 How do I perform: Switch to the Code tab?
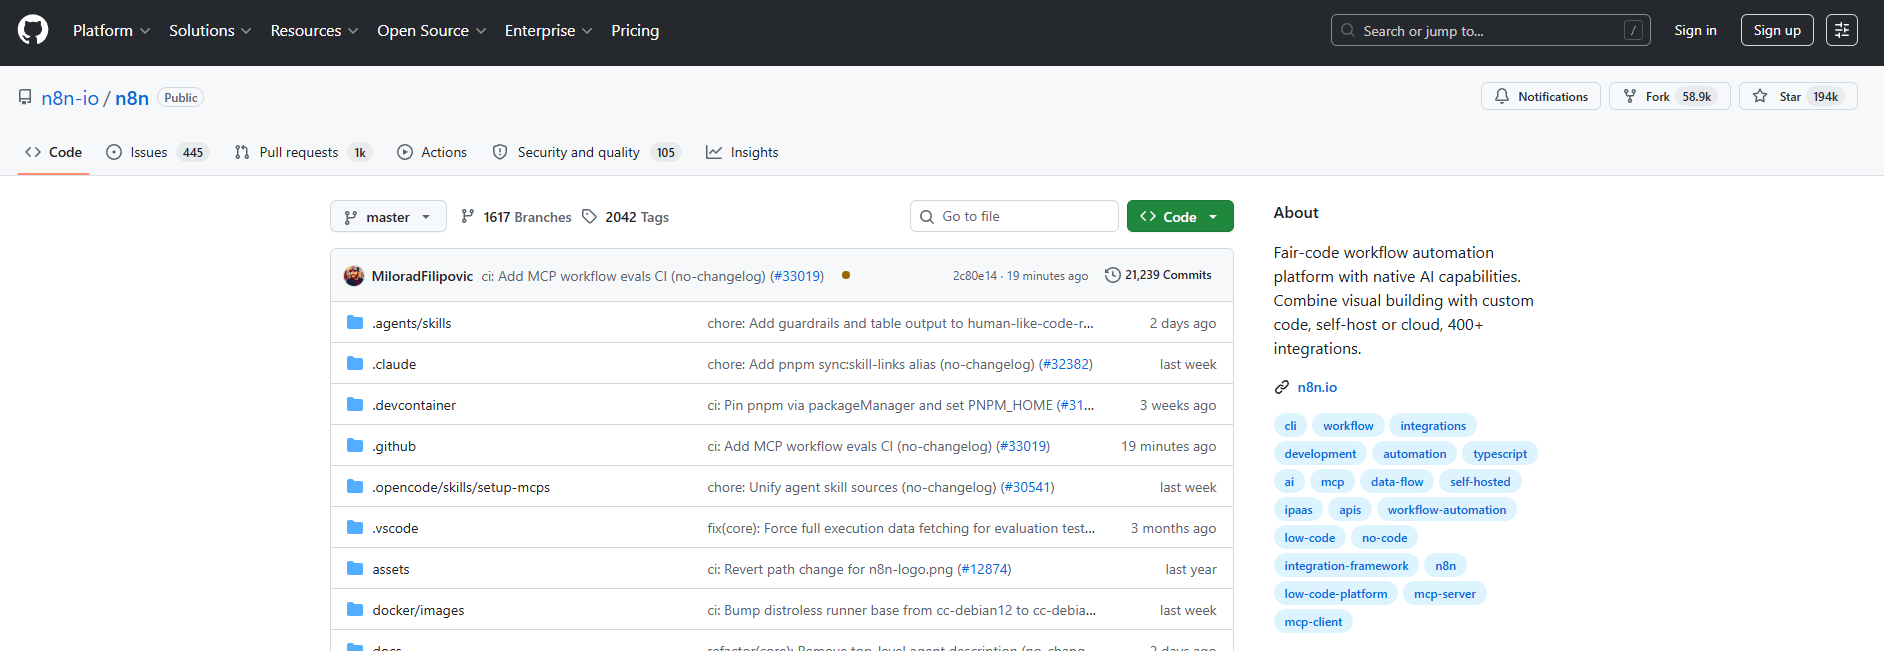(x=54, y=152)
